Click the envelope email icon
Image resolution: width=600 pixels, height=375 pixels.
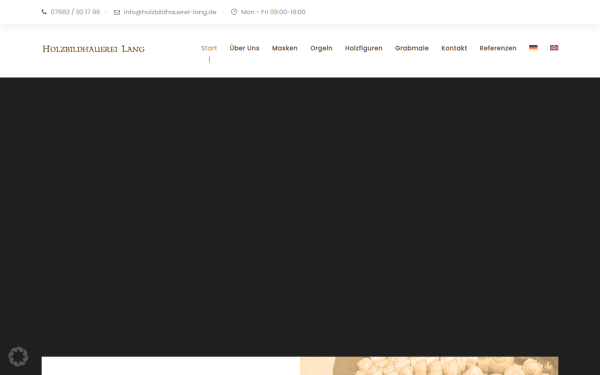coord(117,12)
